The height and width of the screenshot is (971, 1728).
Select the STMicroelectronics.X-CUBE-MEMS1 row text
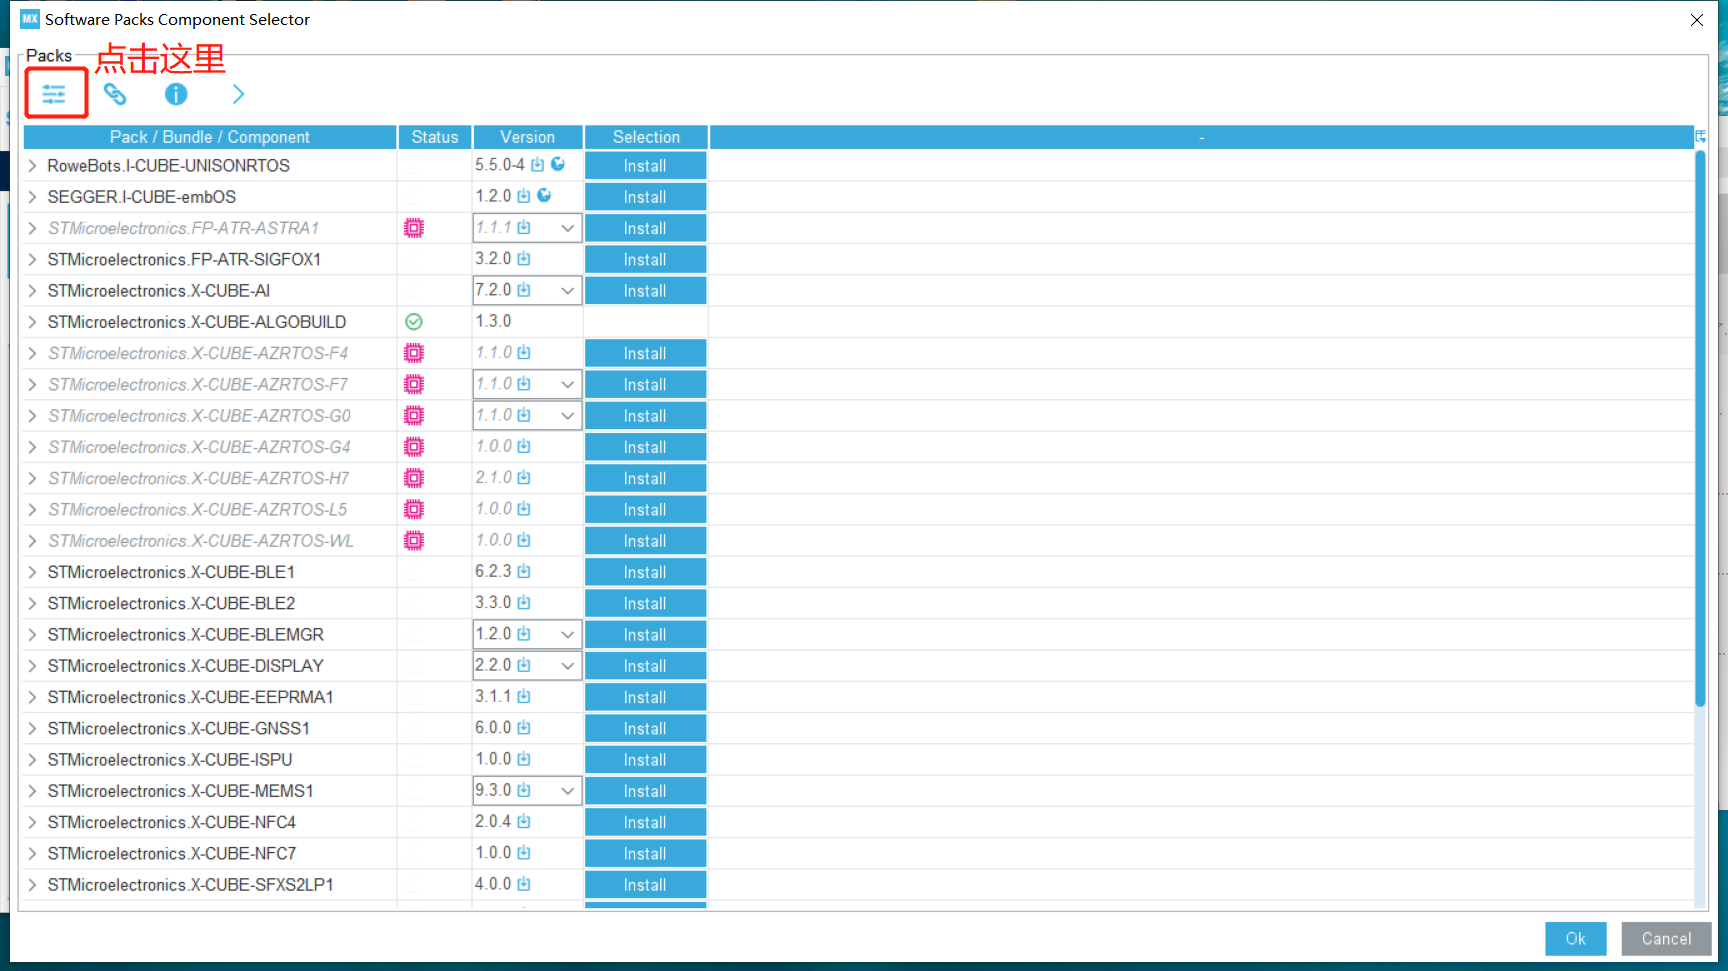[181, 790]
